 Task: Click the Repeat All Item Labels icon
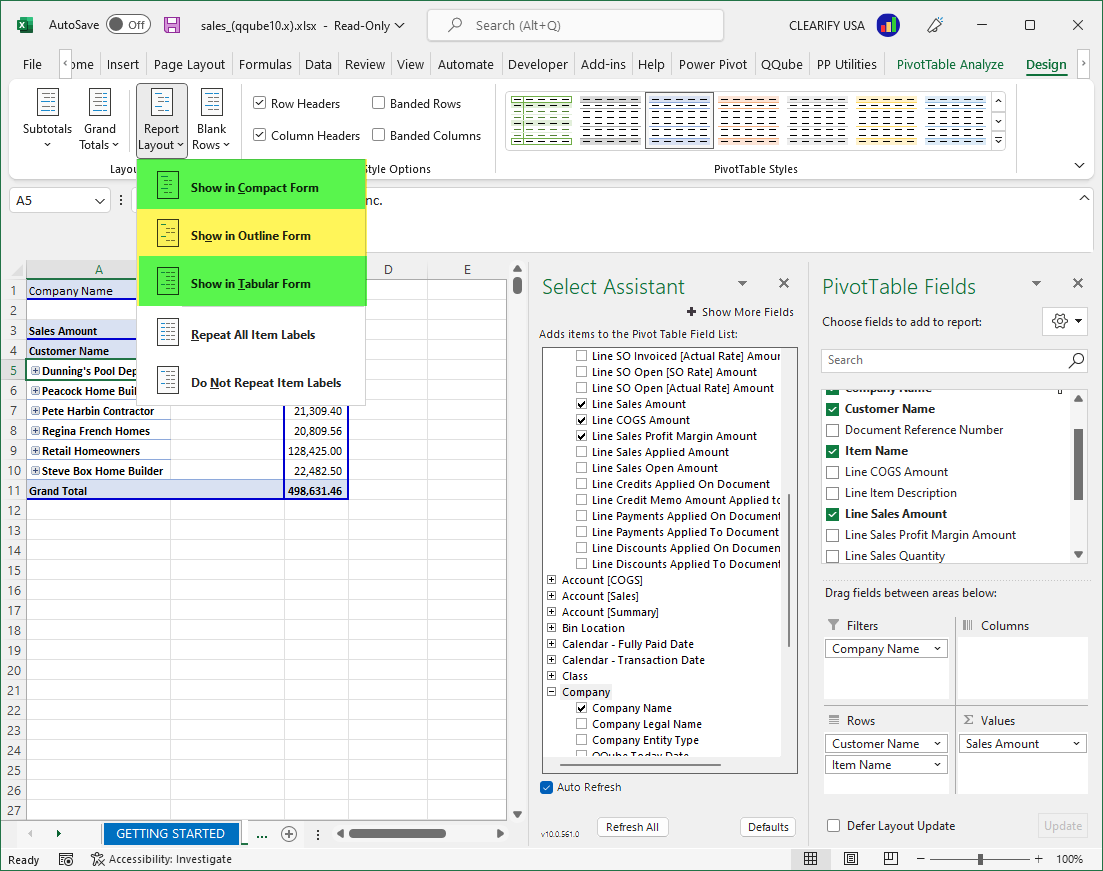(167, 332)
